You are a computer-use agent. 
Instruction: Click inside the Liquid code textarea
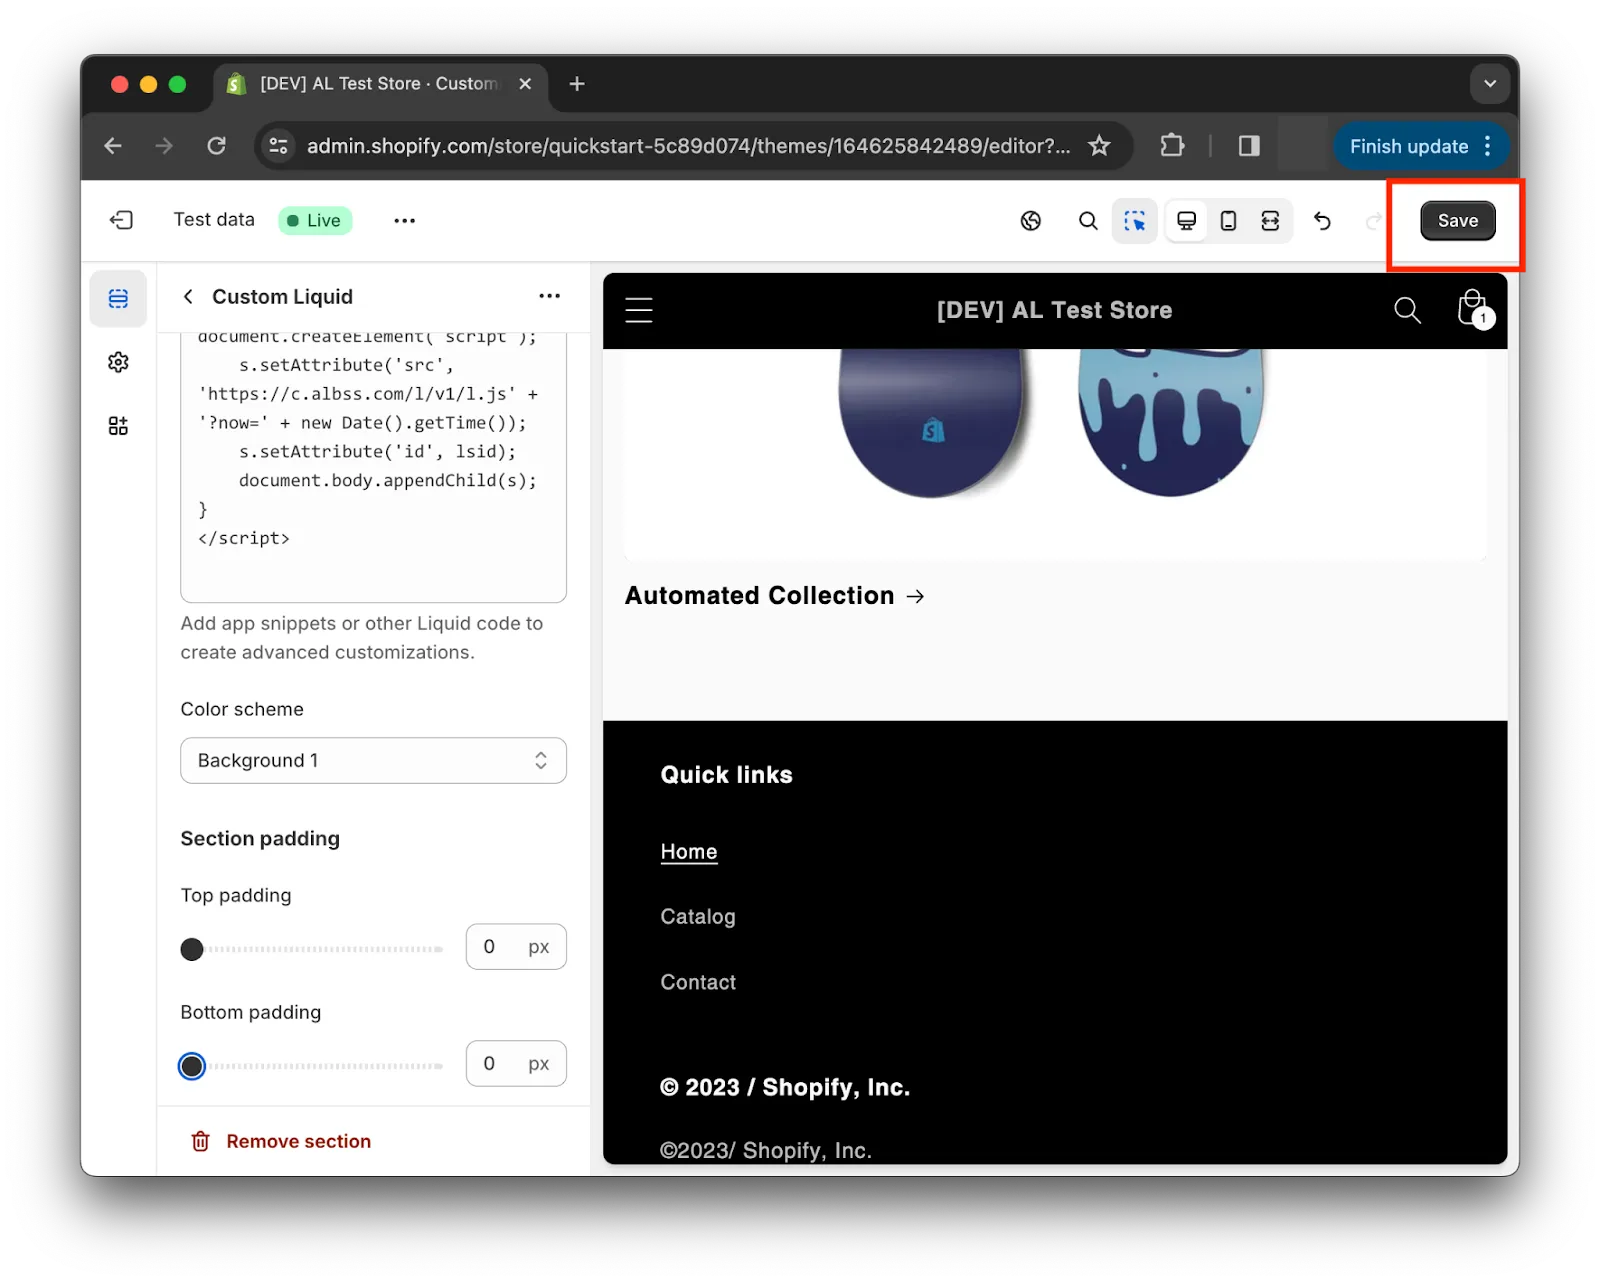coord(373,467)
